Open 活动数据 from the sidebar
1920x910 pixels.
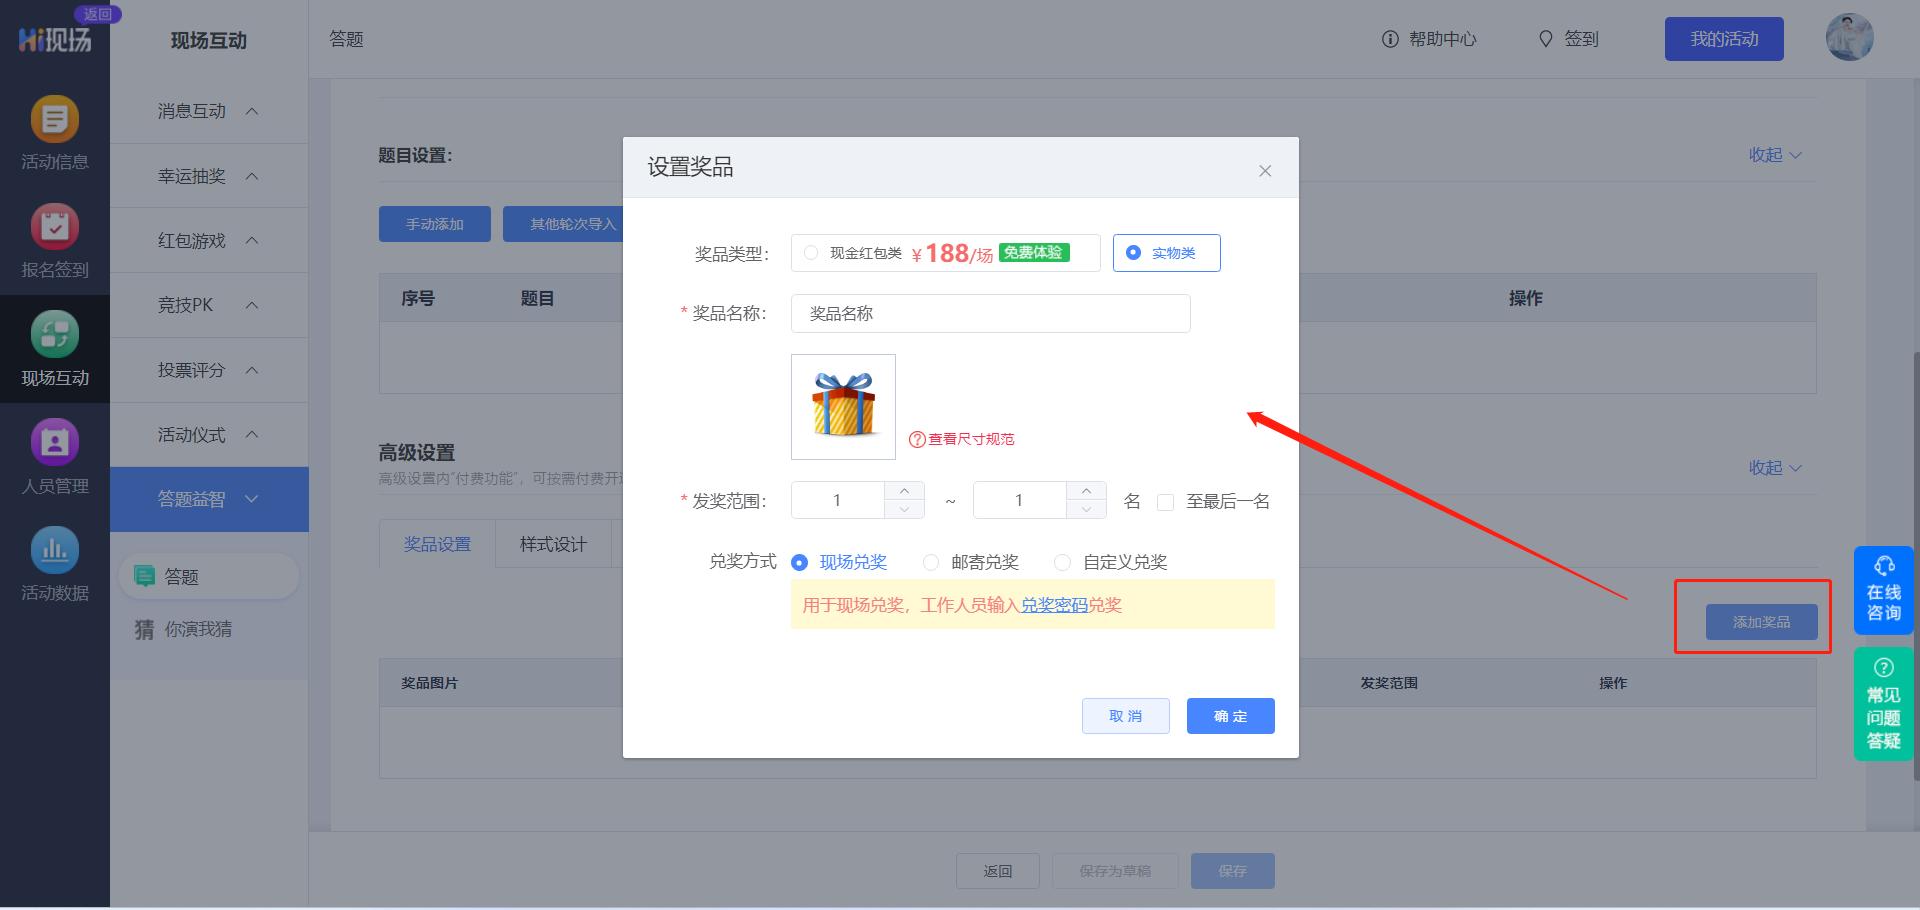pos(55,565)
